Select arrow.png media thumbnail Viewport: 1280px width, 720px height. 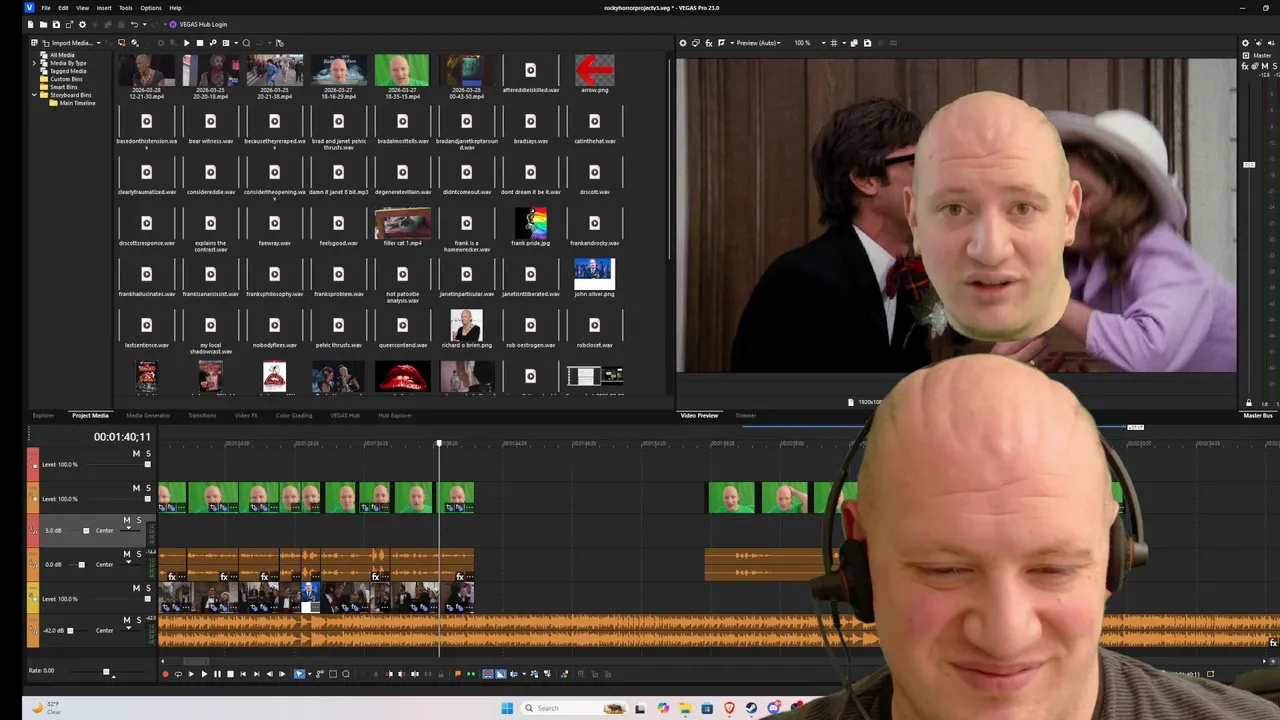tap(594, 70)
